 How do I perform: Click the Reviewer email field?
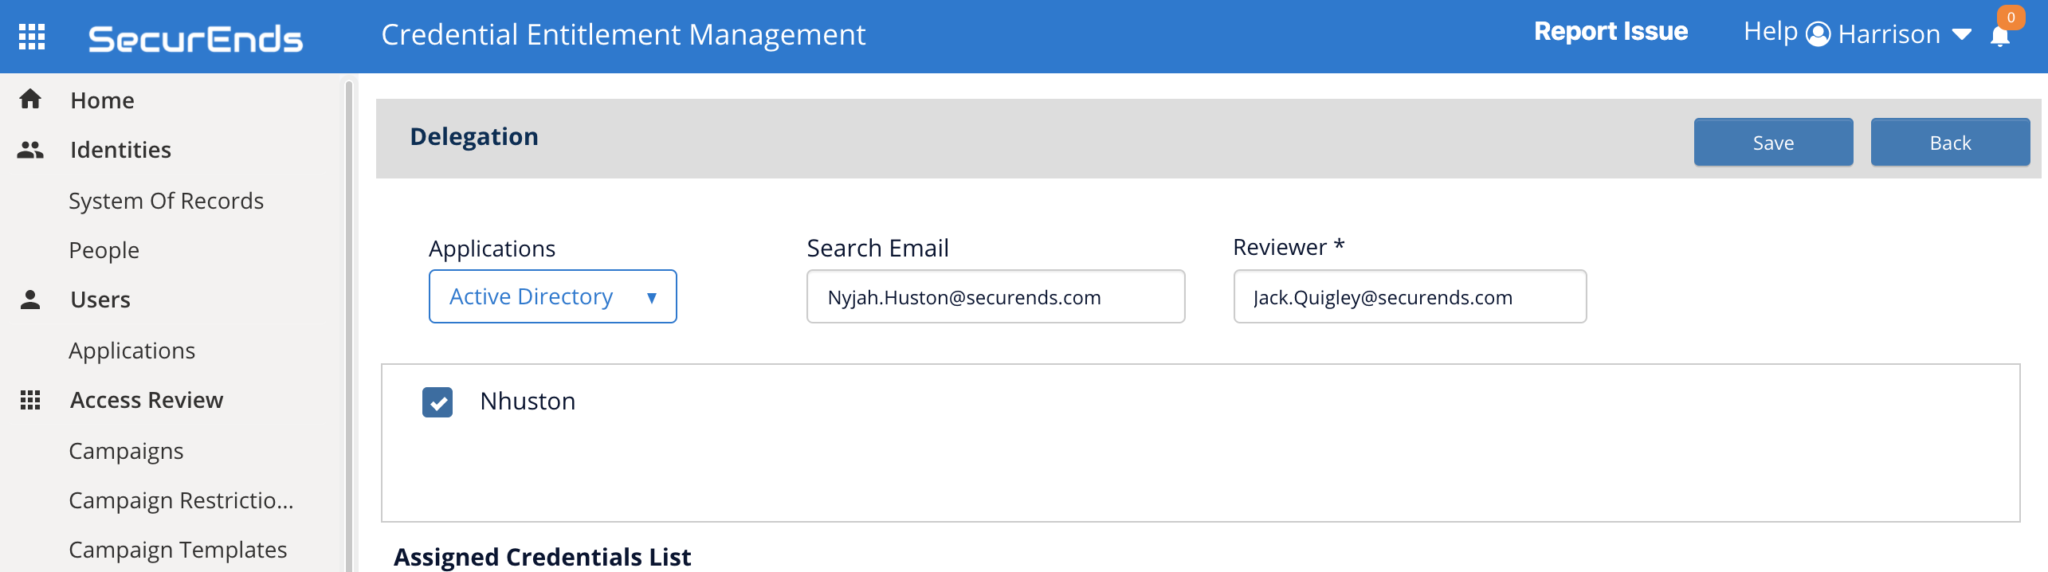(x=1409, y=297)
